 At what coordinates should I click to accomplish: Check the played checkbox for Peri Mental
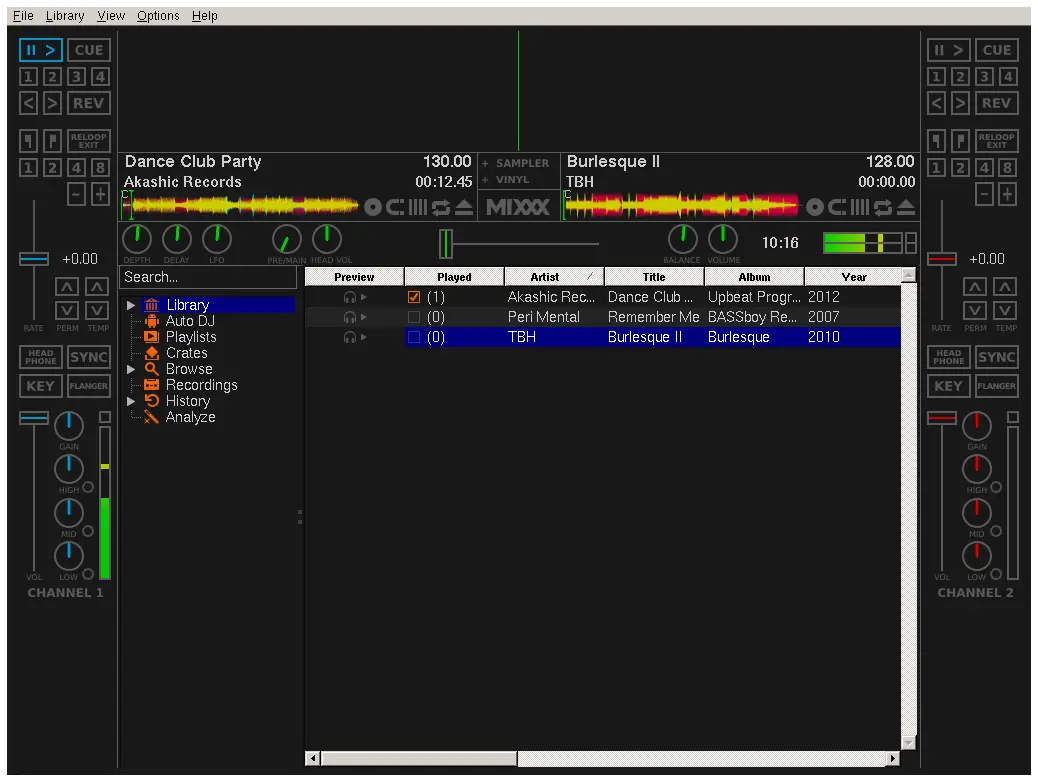pos(414,317)
